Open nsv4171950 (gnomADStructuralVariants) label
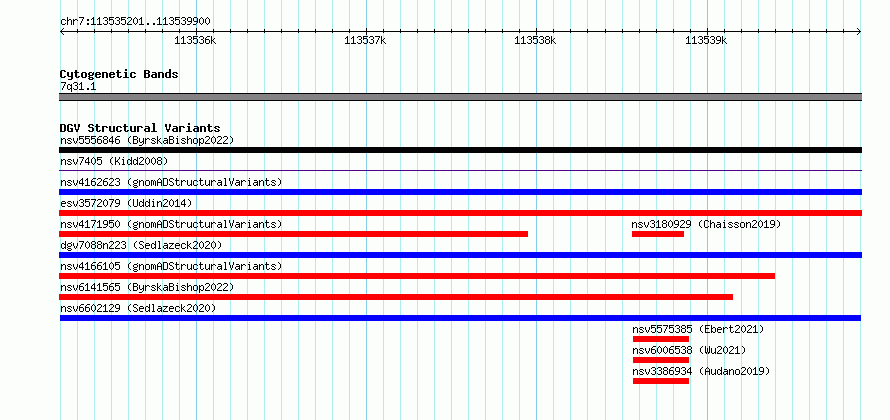Image resolution: width=890 pixels, height=420 pixels. [x=171, y=224]
